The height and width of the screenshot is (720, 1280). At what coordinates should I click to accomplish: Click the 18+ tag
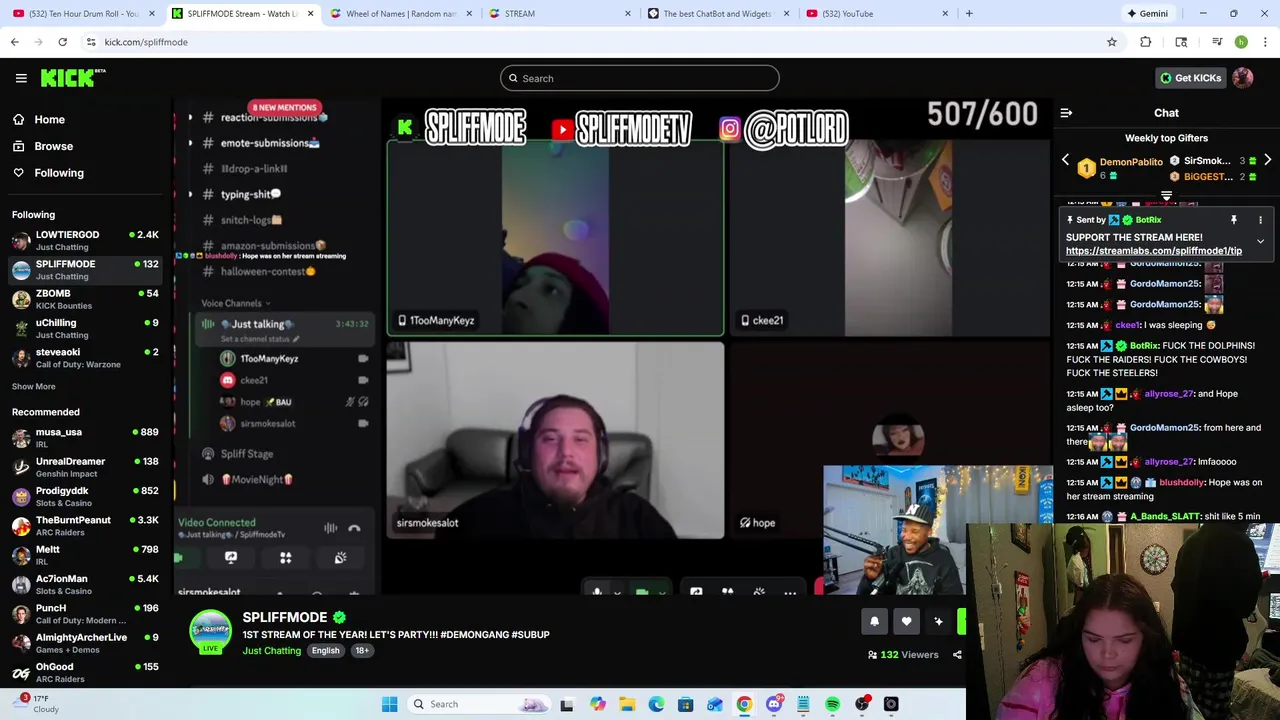point(362,651)
